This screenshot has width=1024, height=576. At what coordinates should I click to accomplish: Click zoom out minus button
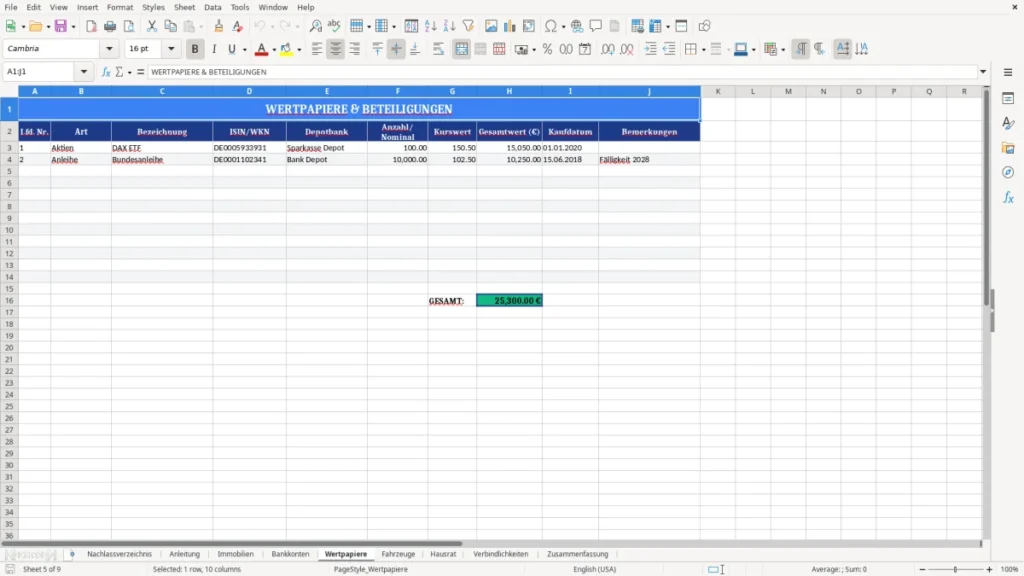point(922,569)
